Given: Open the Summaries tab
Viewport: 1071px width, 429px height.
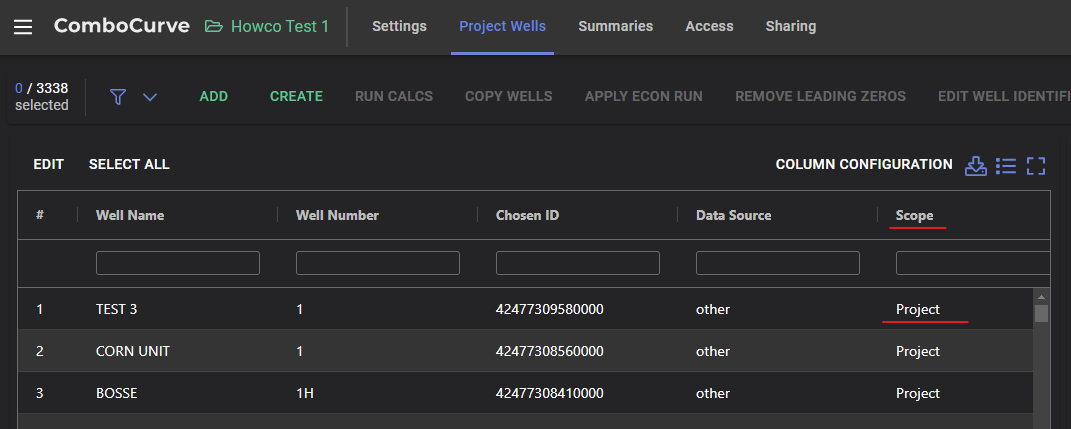Looking at the screenshot, I should 615,27.
